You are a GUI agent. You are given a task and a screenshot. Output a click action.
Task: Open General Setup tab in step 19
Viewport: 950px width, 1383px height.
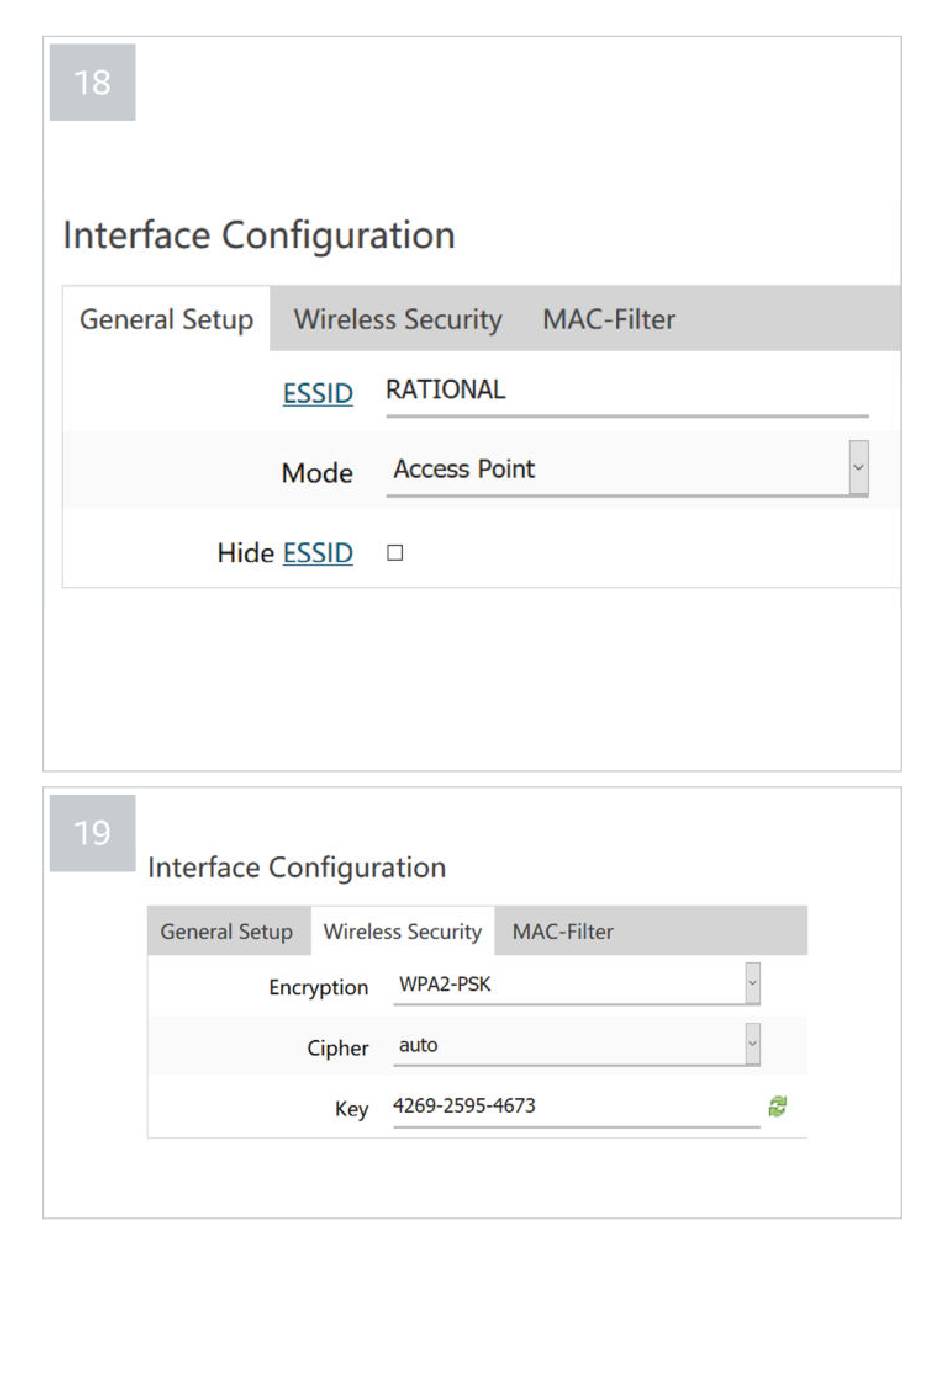pos(226,931)
